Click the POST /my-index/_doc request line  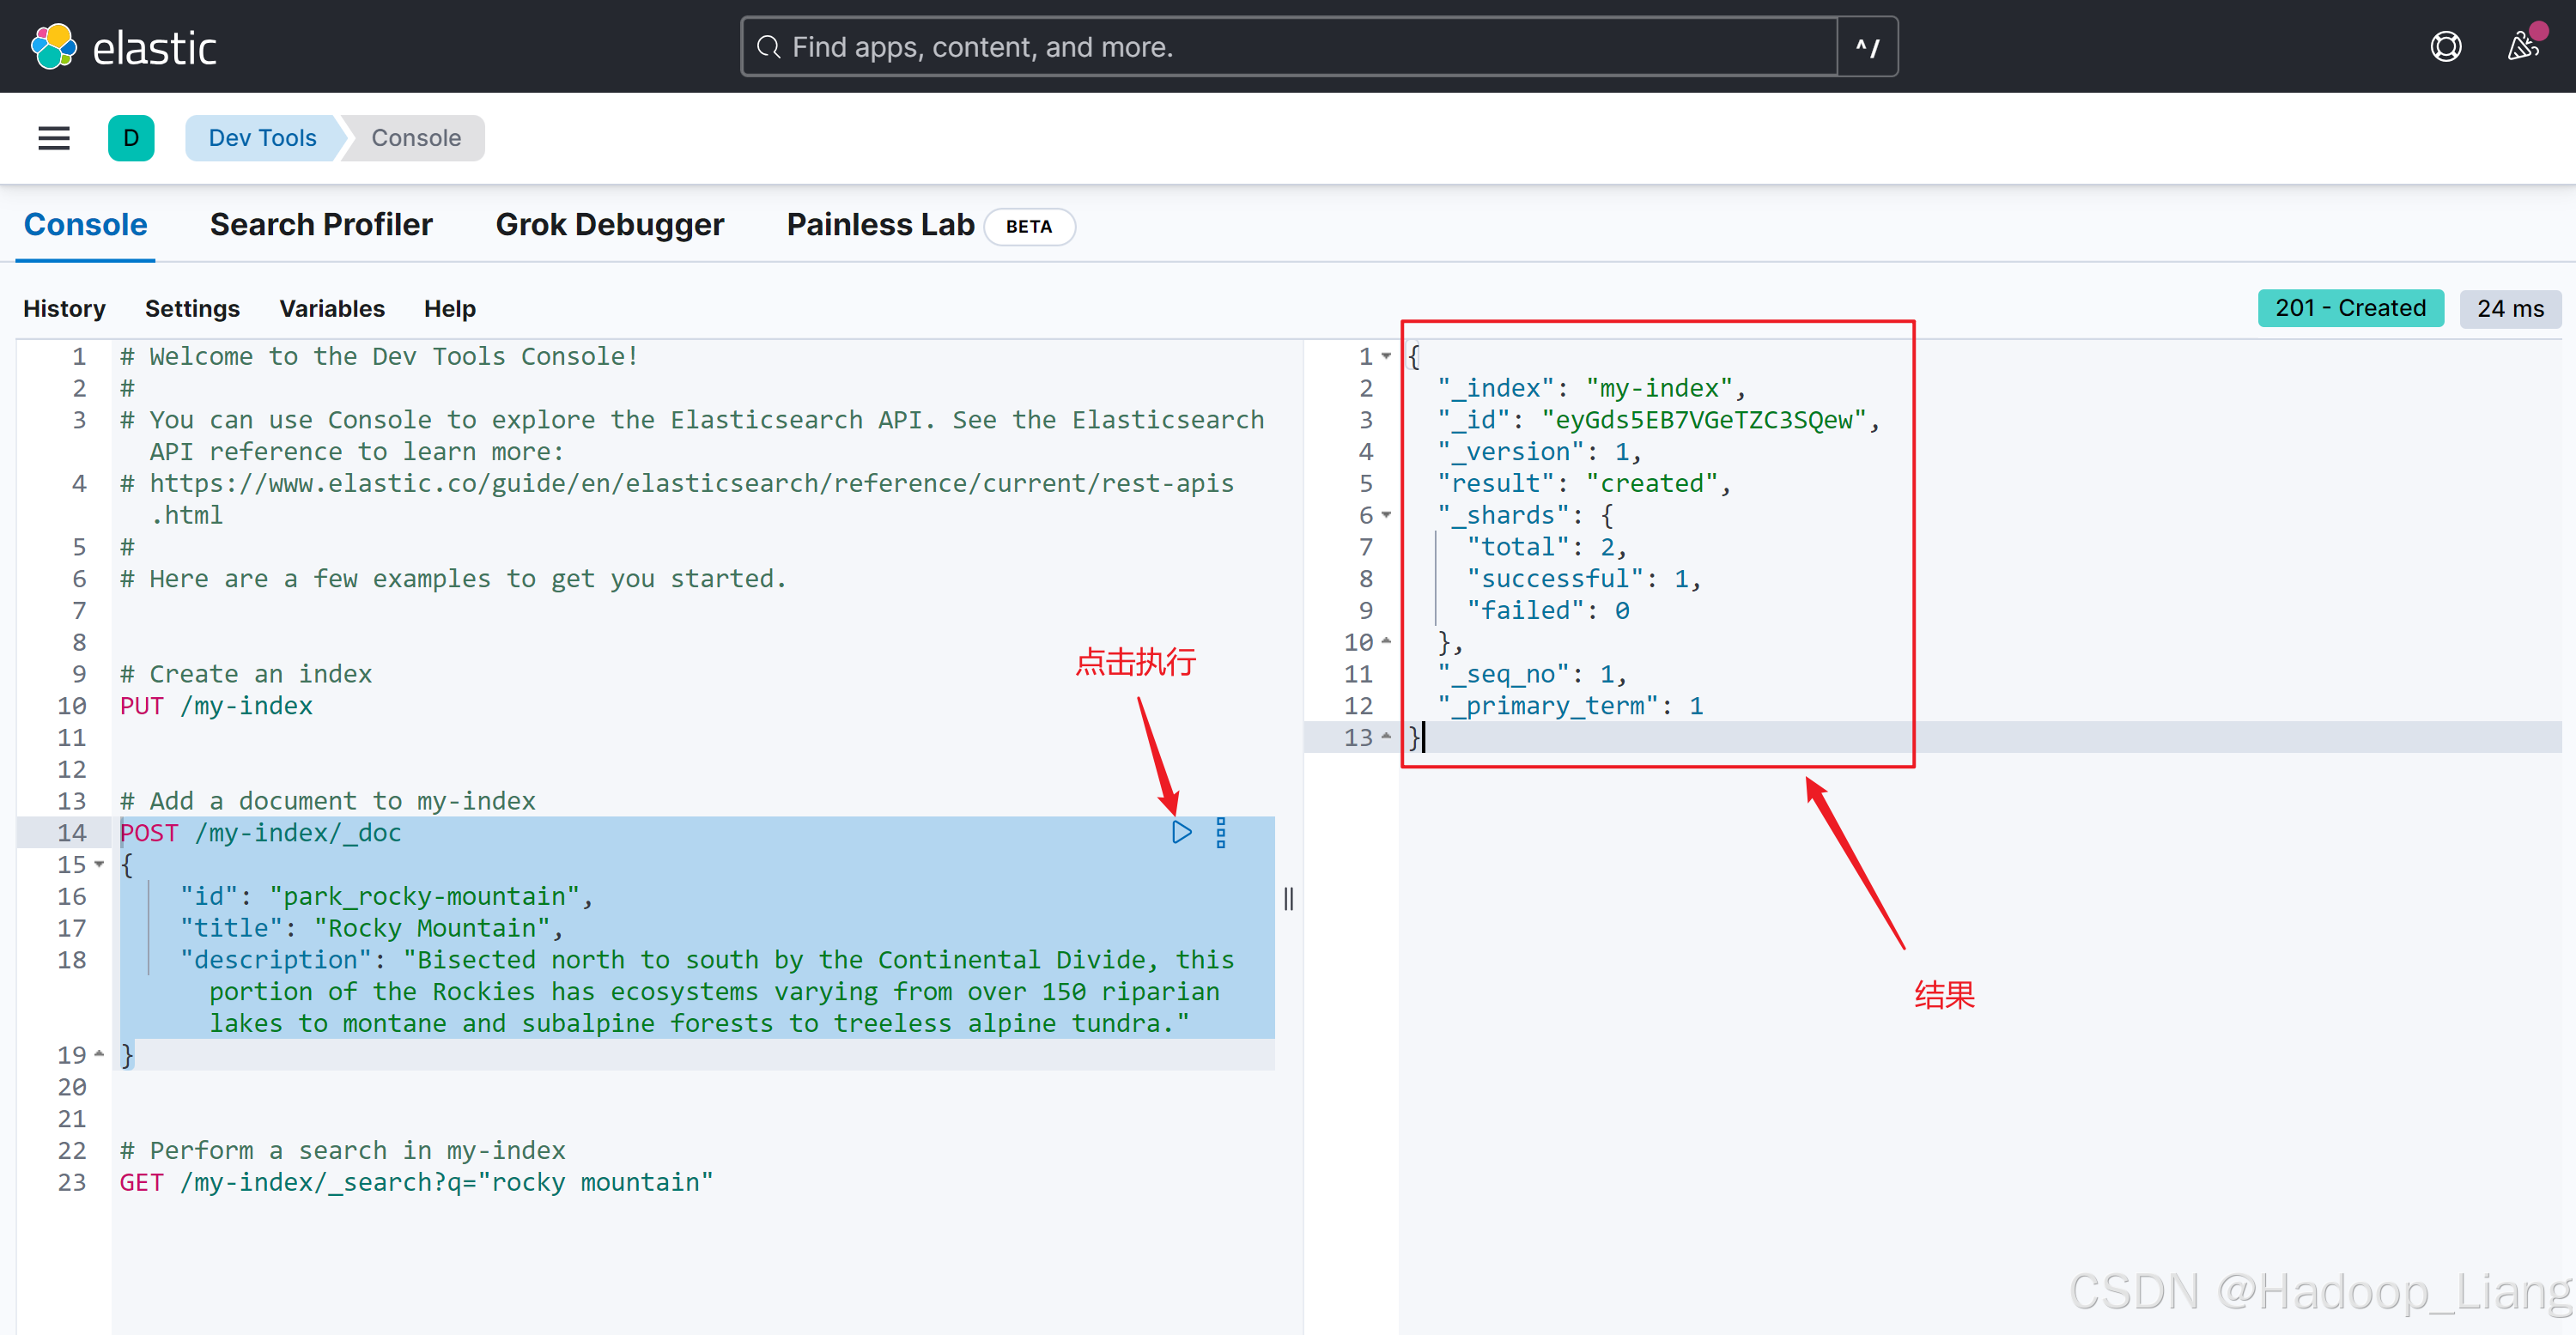tap(260, 833)
